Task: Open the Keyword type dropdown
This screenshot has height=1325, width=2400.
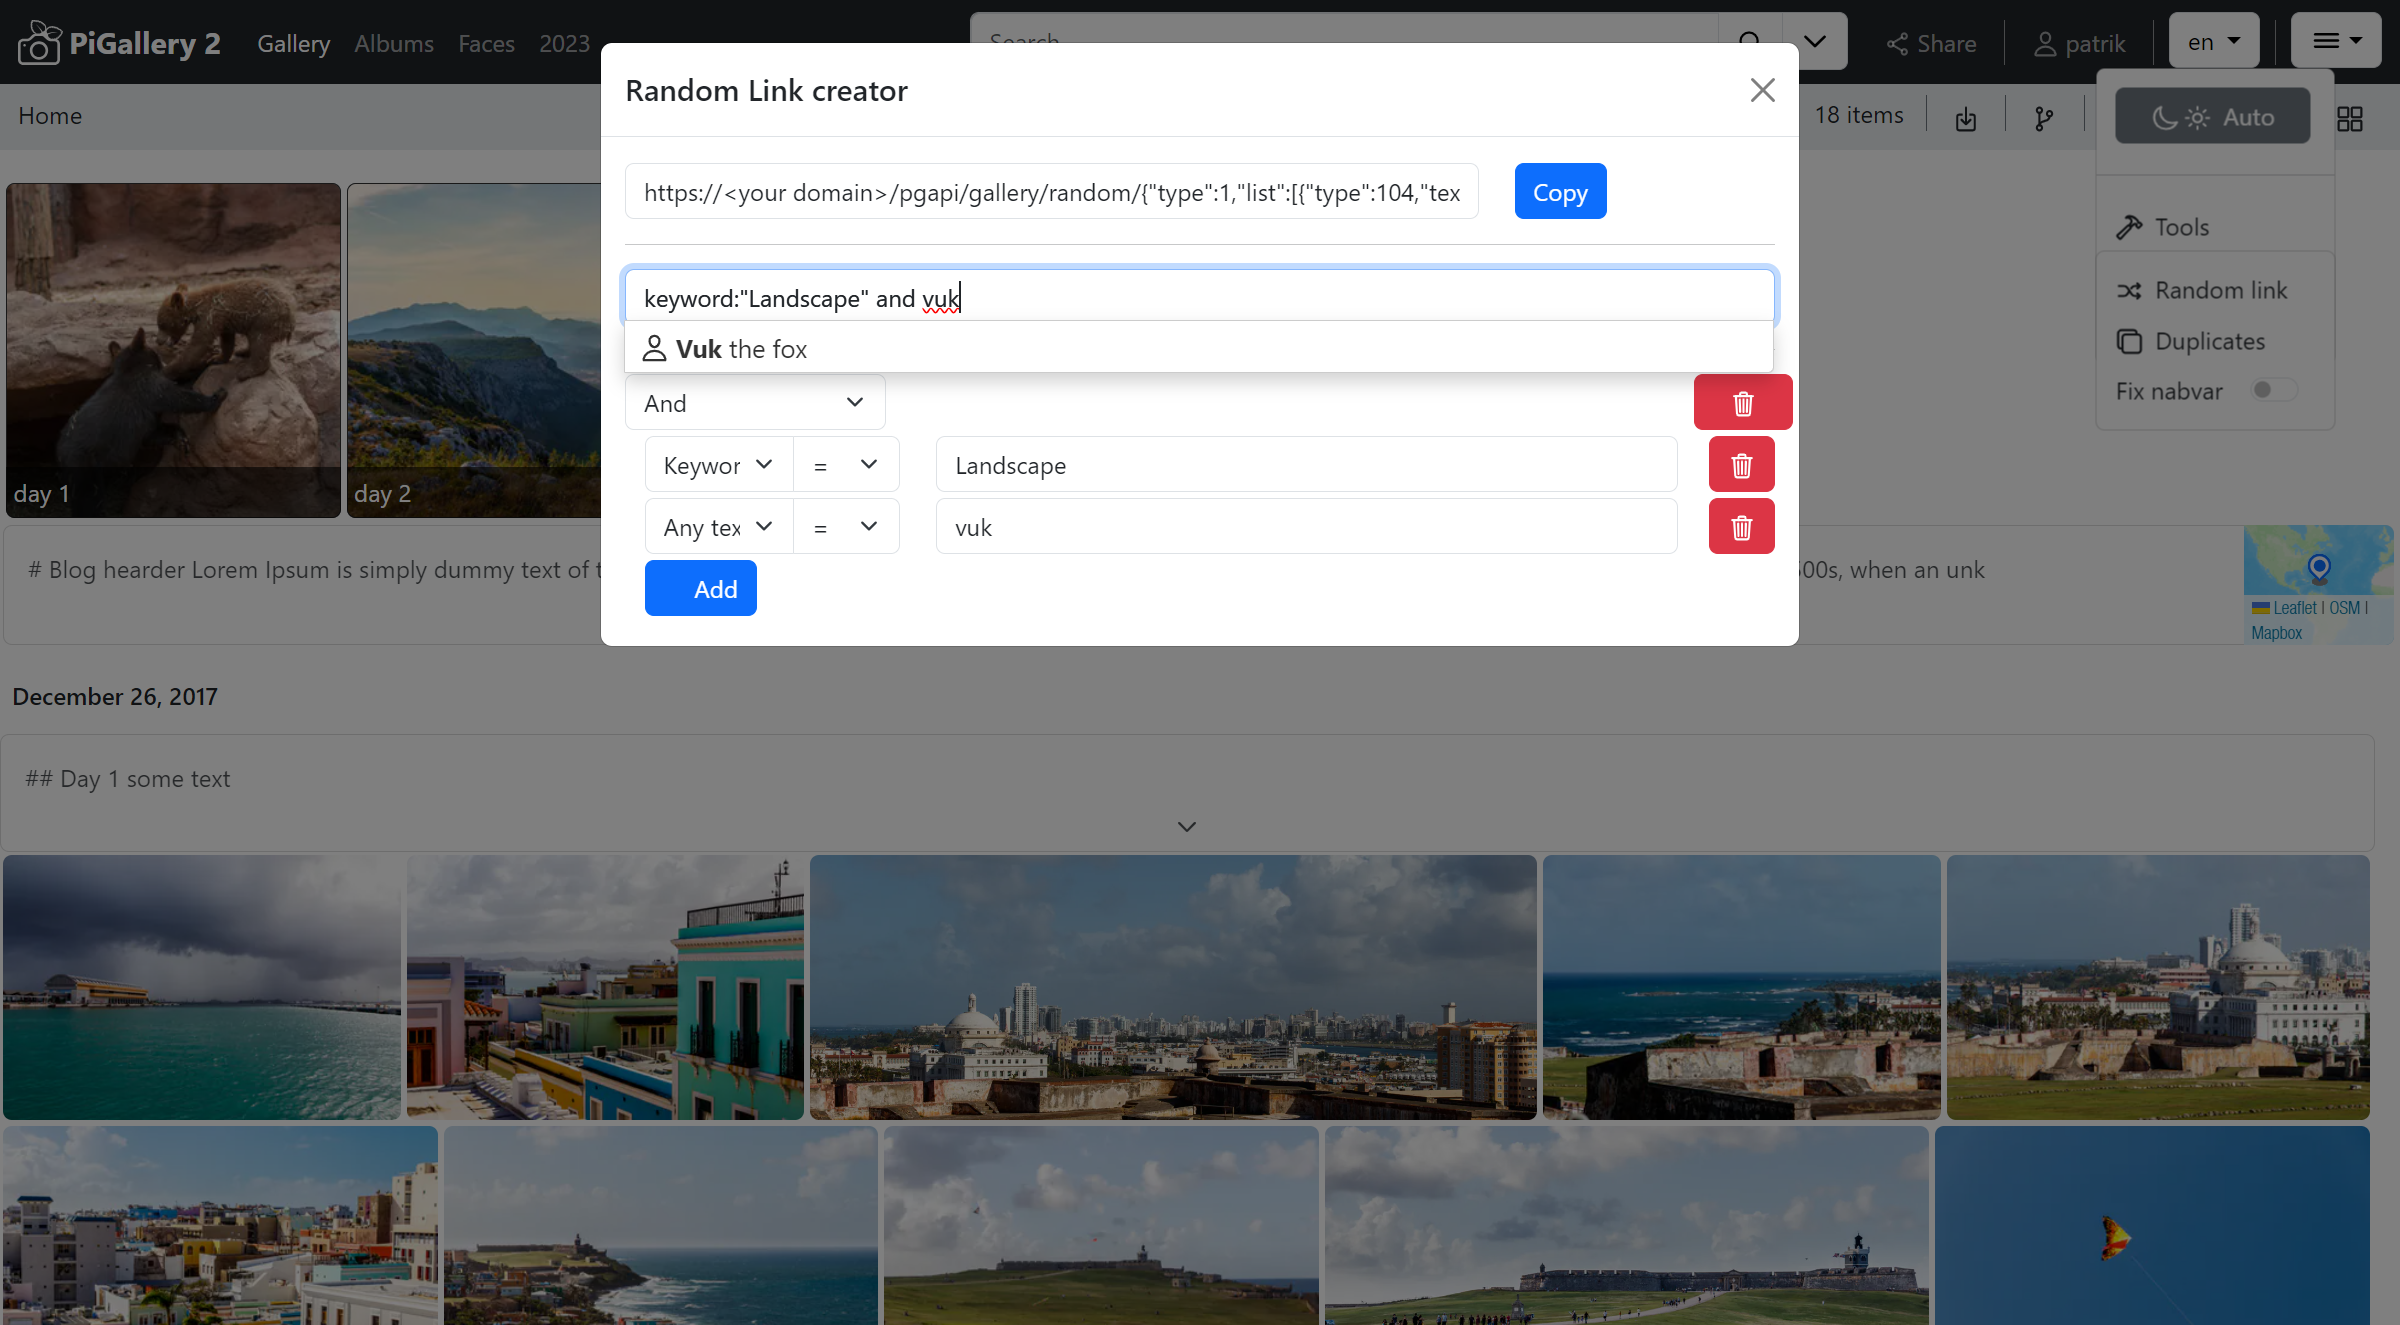Action: click(718, 465)
